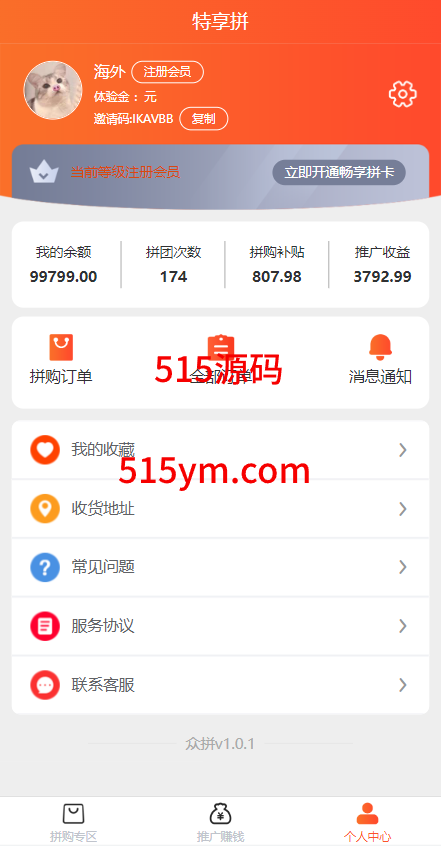Expand the 联系客服 row chevron
Image resolution: width=441 pixels, height=846 pixels.
click(x=403, y=685)
